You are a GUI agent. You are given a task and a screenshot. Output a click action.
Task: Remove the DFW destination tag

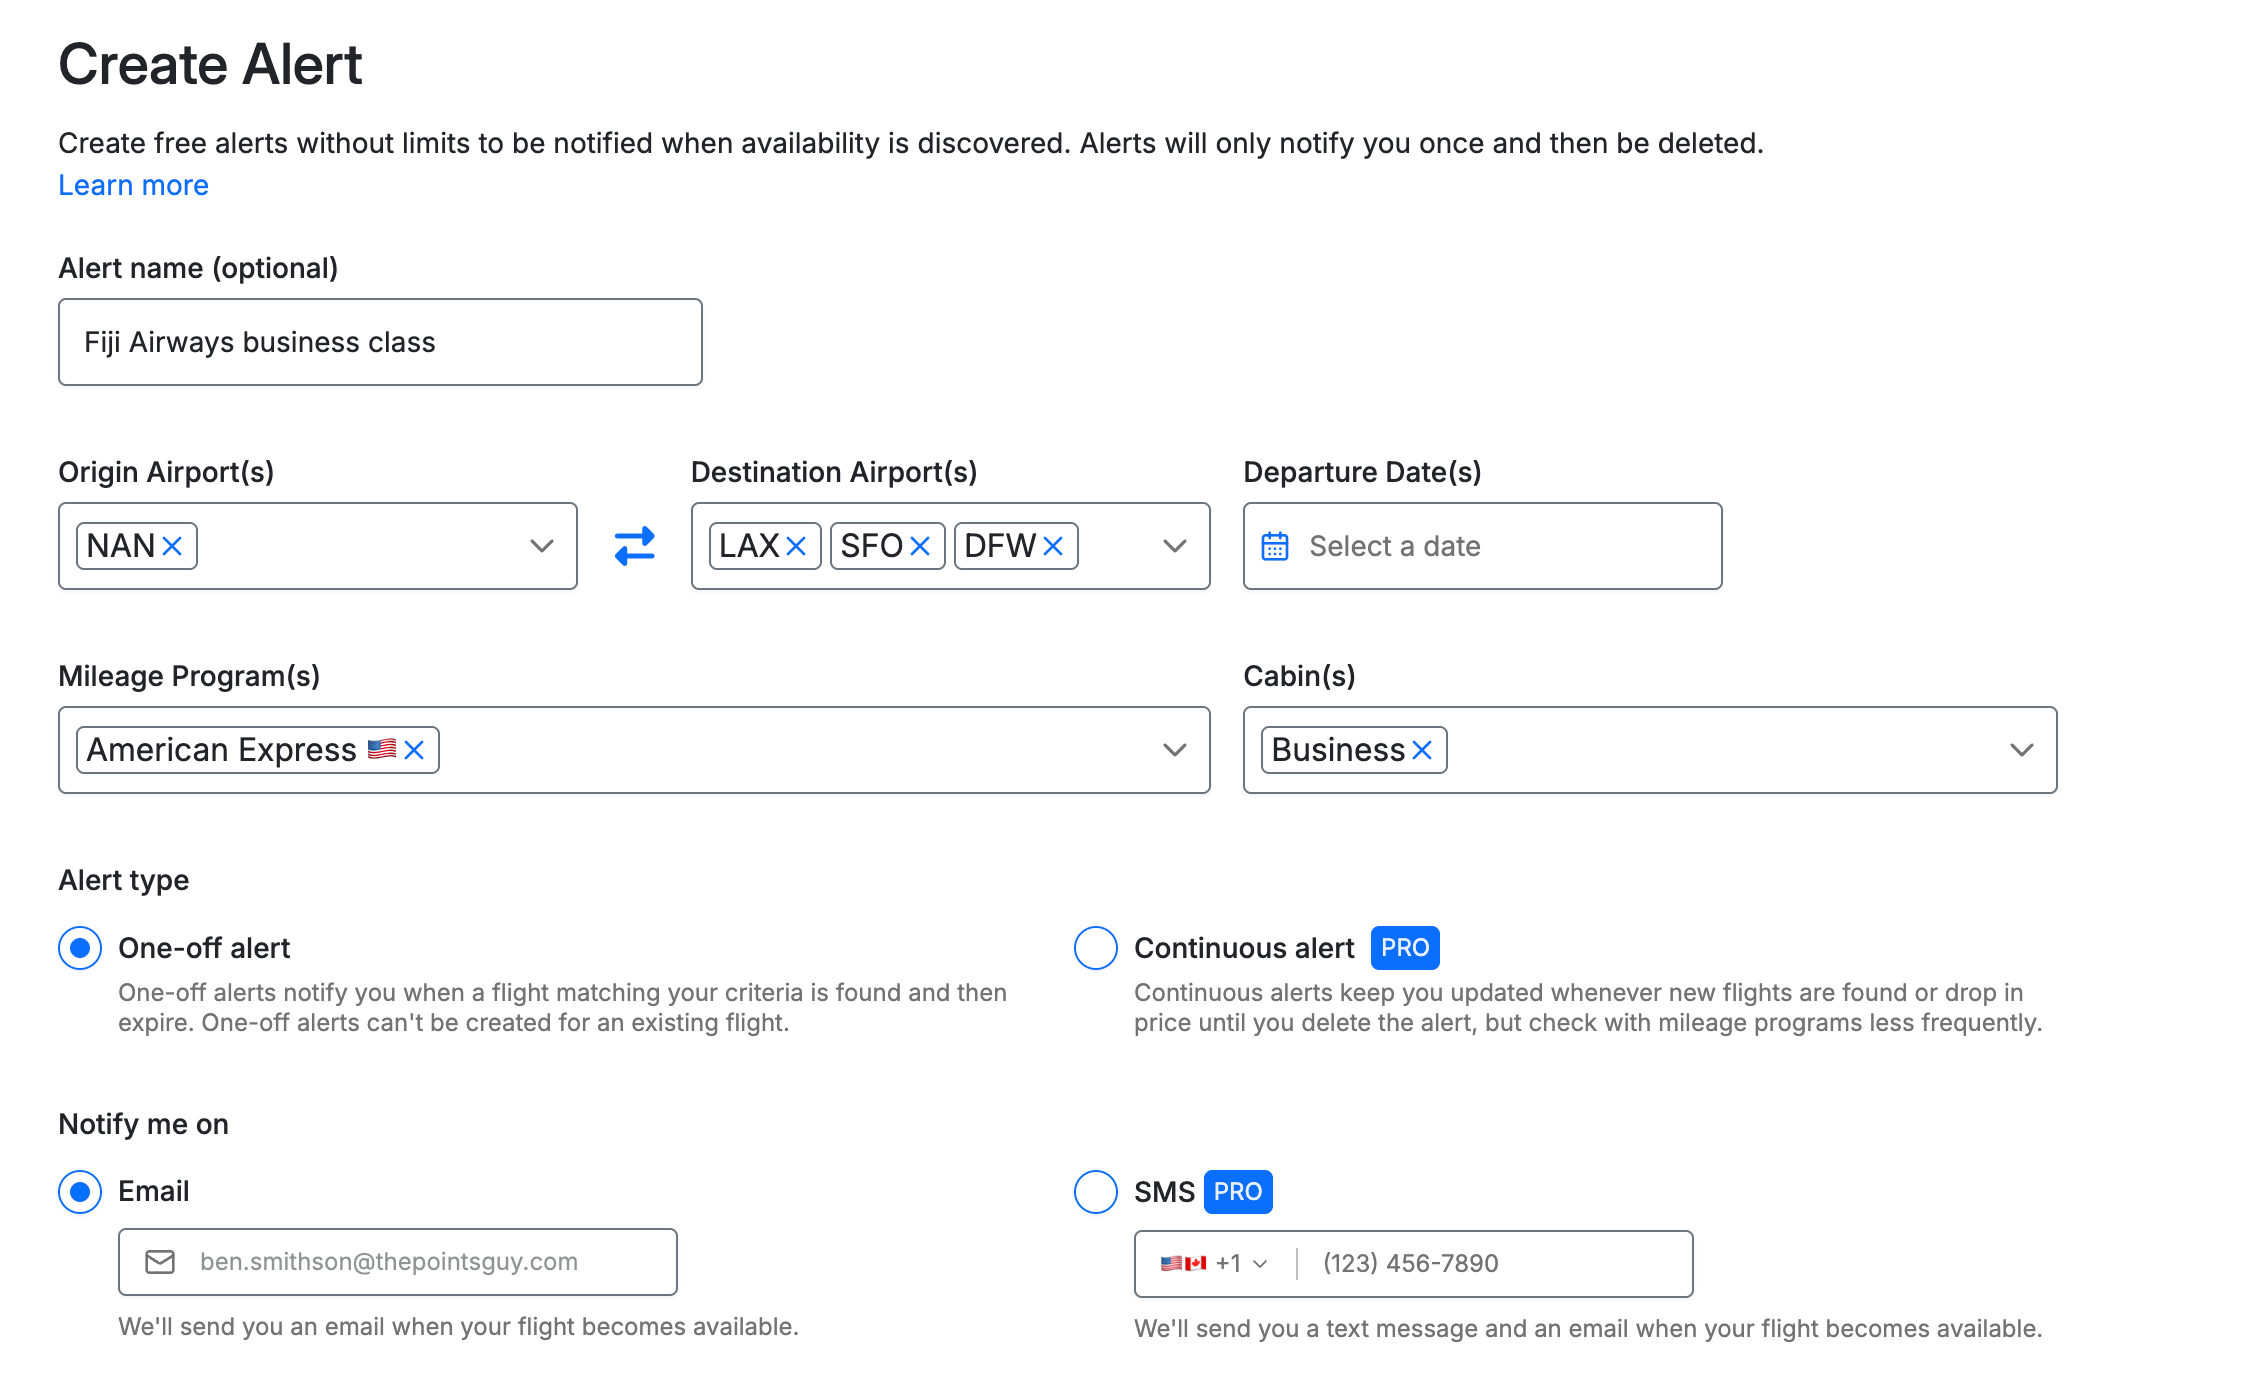coord(1052,546)
